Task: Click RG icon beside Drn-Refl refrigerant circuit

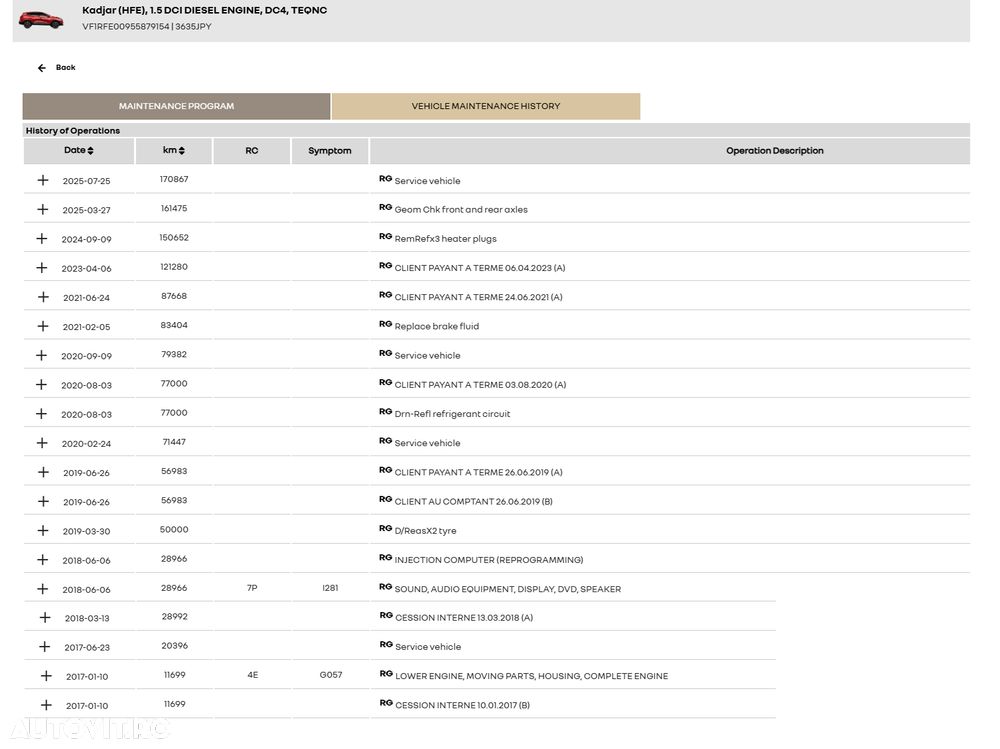Action: (x=385, y=412)
